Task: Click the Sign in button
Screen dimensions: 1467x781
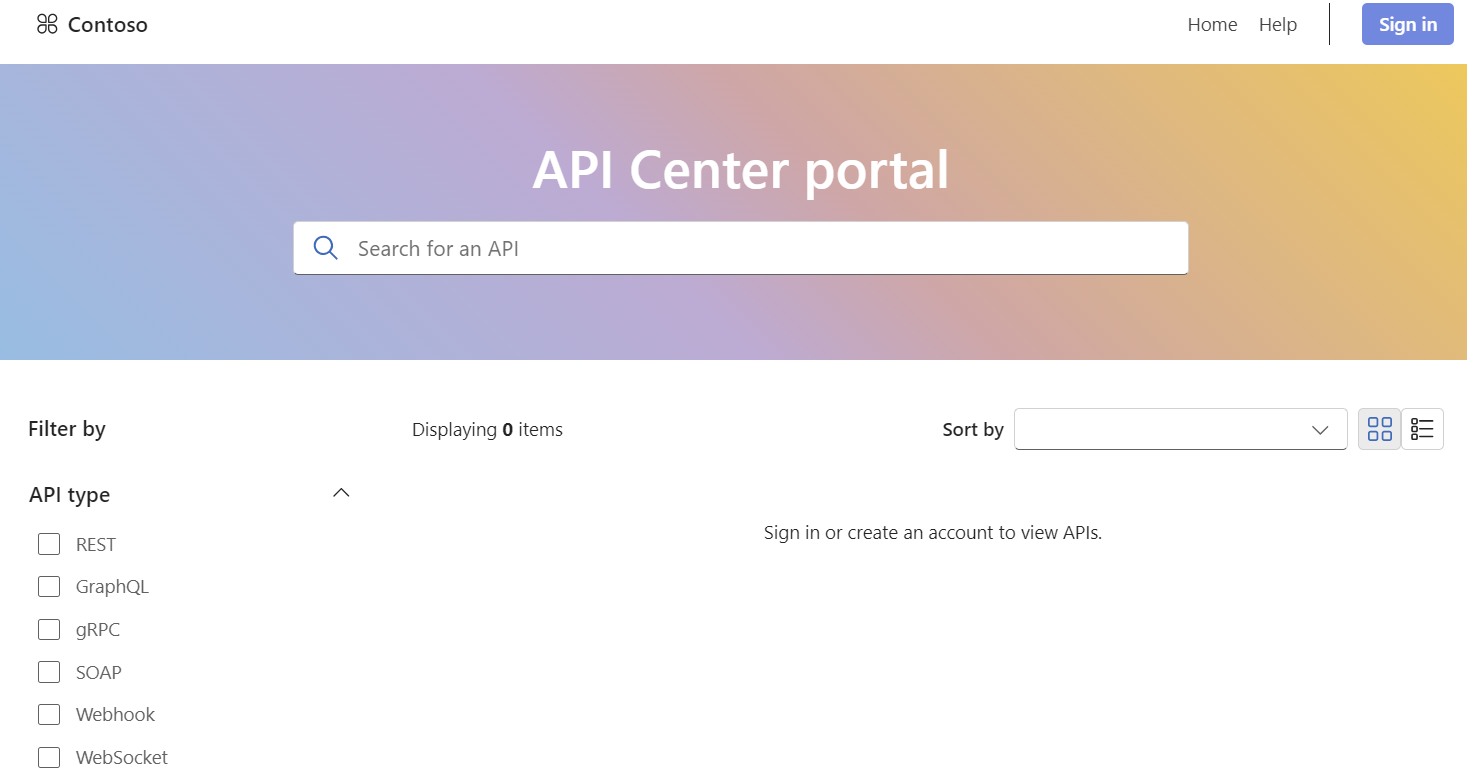Action: (1407, 24)
